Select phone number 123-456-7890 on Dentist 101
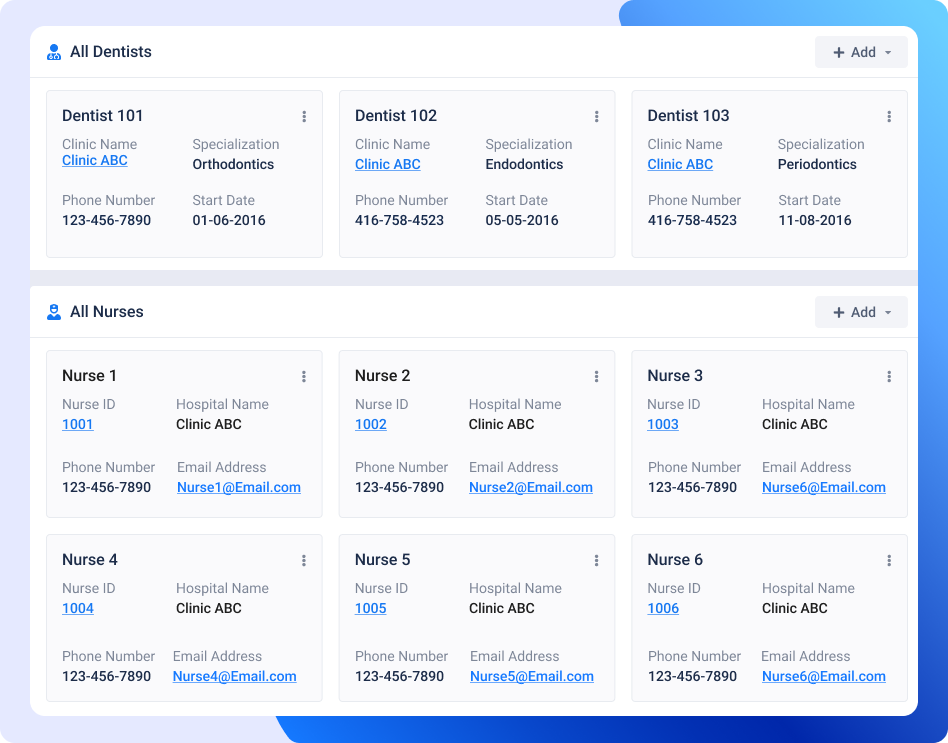Viewport: 948px width, 743px height. (106, 220)
